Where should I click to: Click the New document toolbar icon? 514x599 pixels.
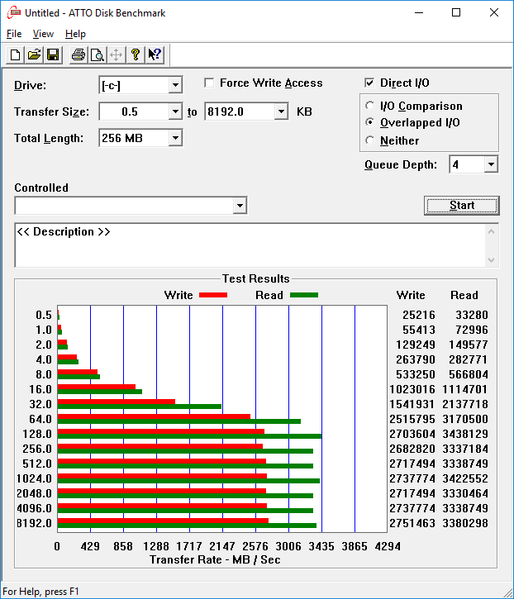tap(15, 55)
